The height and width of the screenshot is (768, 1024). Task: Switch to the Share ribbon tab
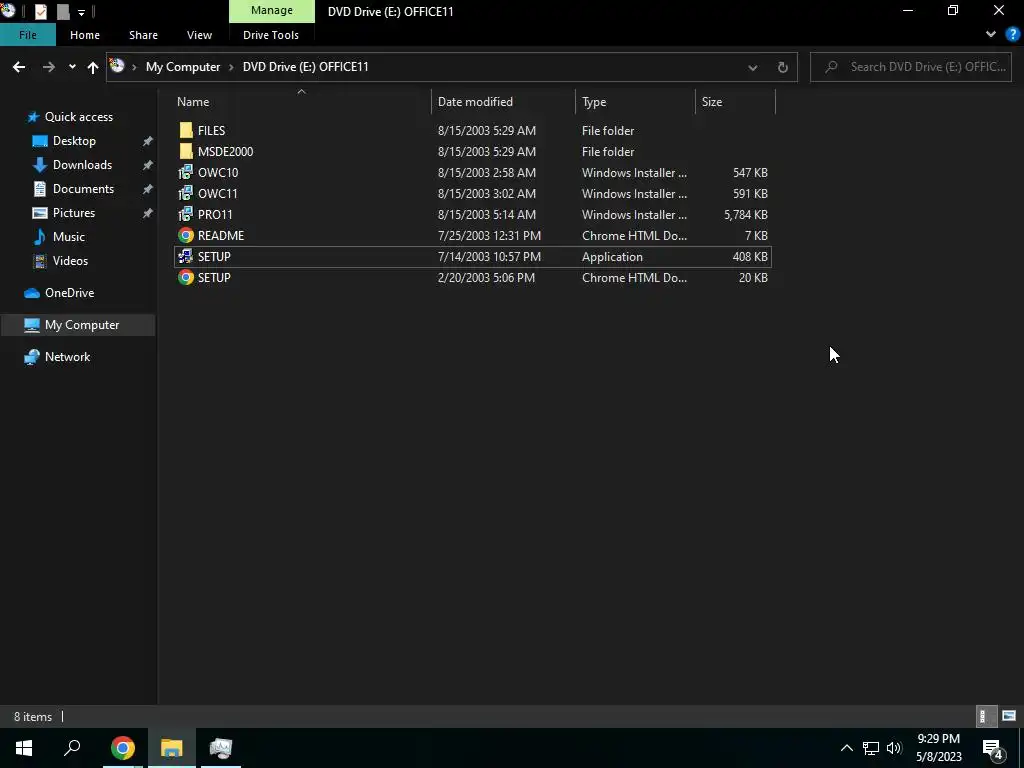tap(143, 35)
